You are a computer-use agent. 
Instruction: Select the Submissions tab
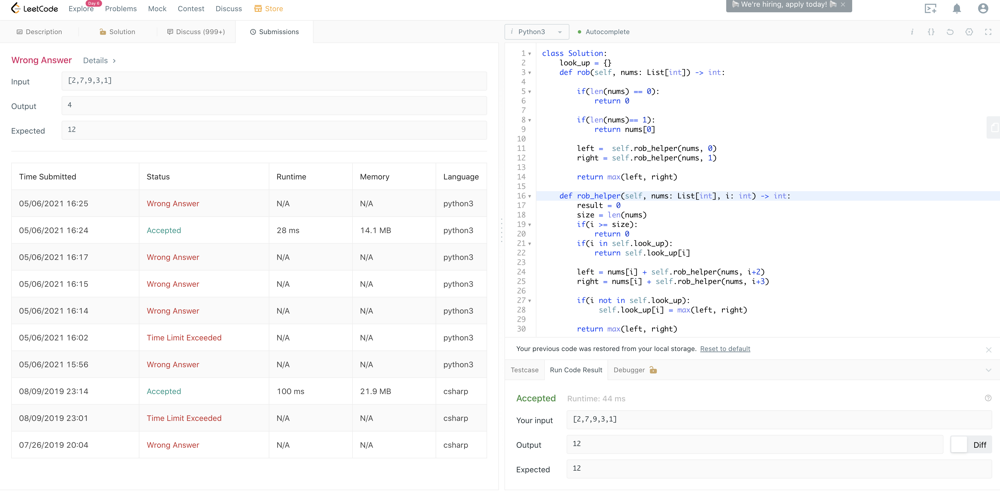click(x=274, y=32)
